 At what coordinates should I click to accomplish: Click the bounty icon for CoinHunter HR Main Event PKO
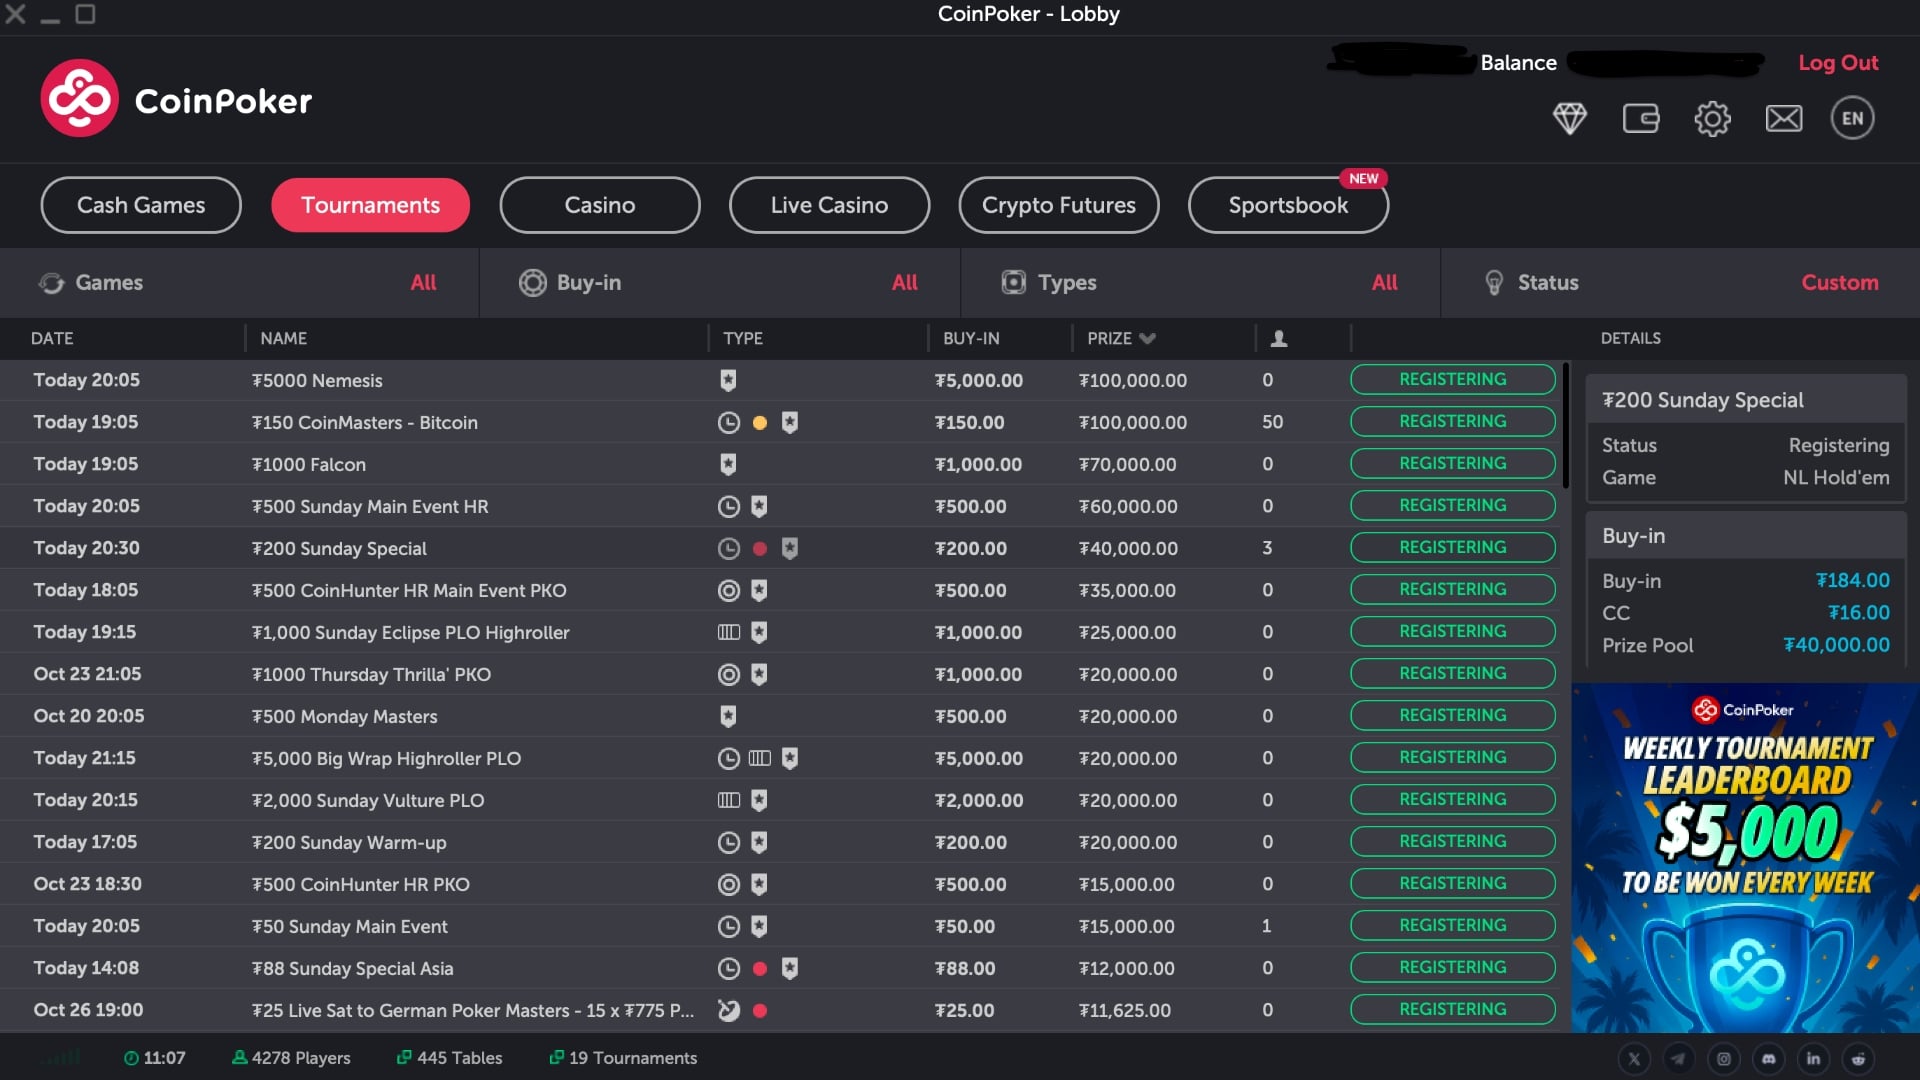pos(729,591)
